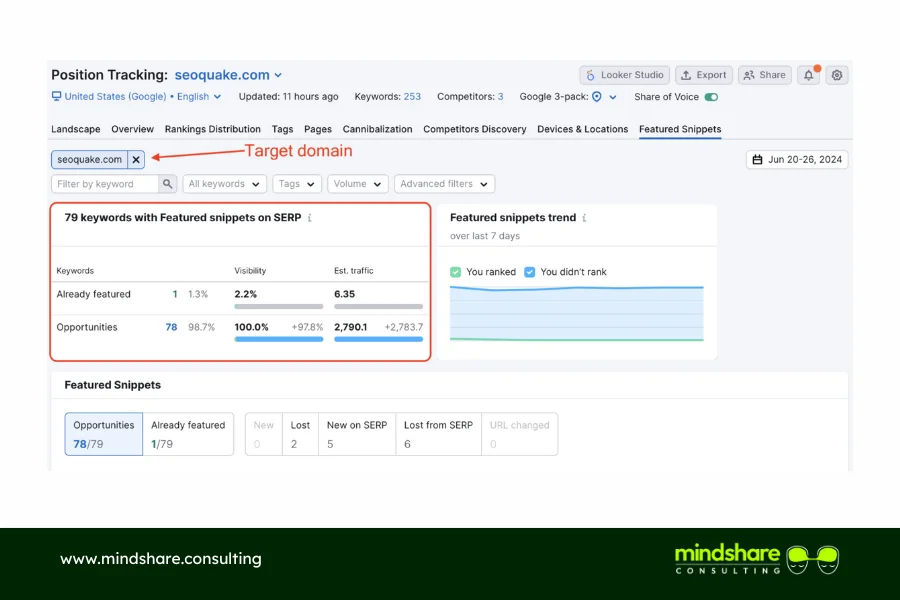Open the Tags filter dropdown
This screenshot has height=600, width=900.
pos(297,184)
